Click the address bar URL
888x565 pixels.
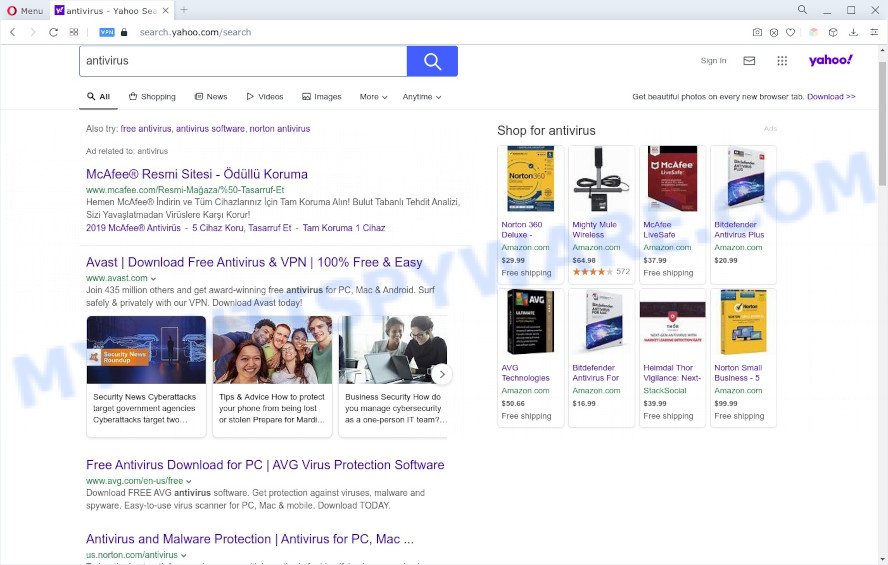(x=195, y=32)
